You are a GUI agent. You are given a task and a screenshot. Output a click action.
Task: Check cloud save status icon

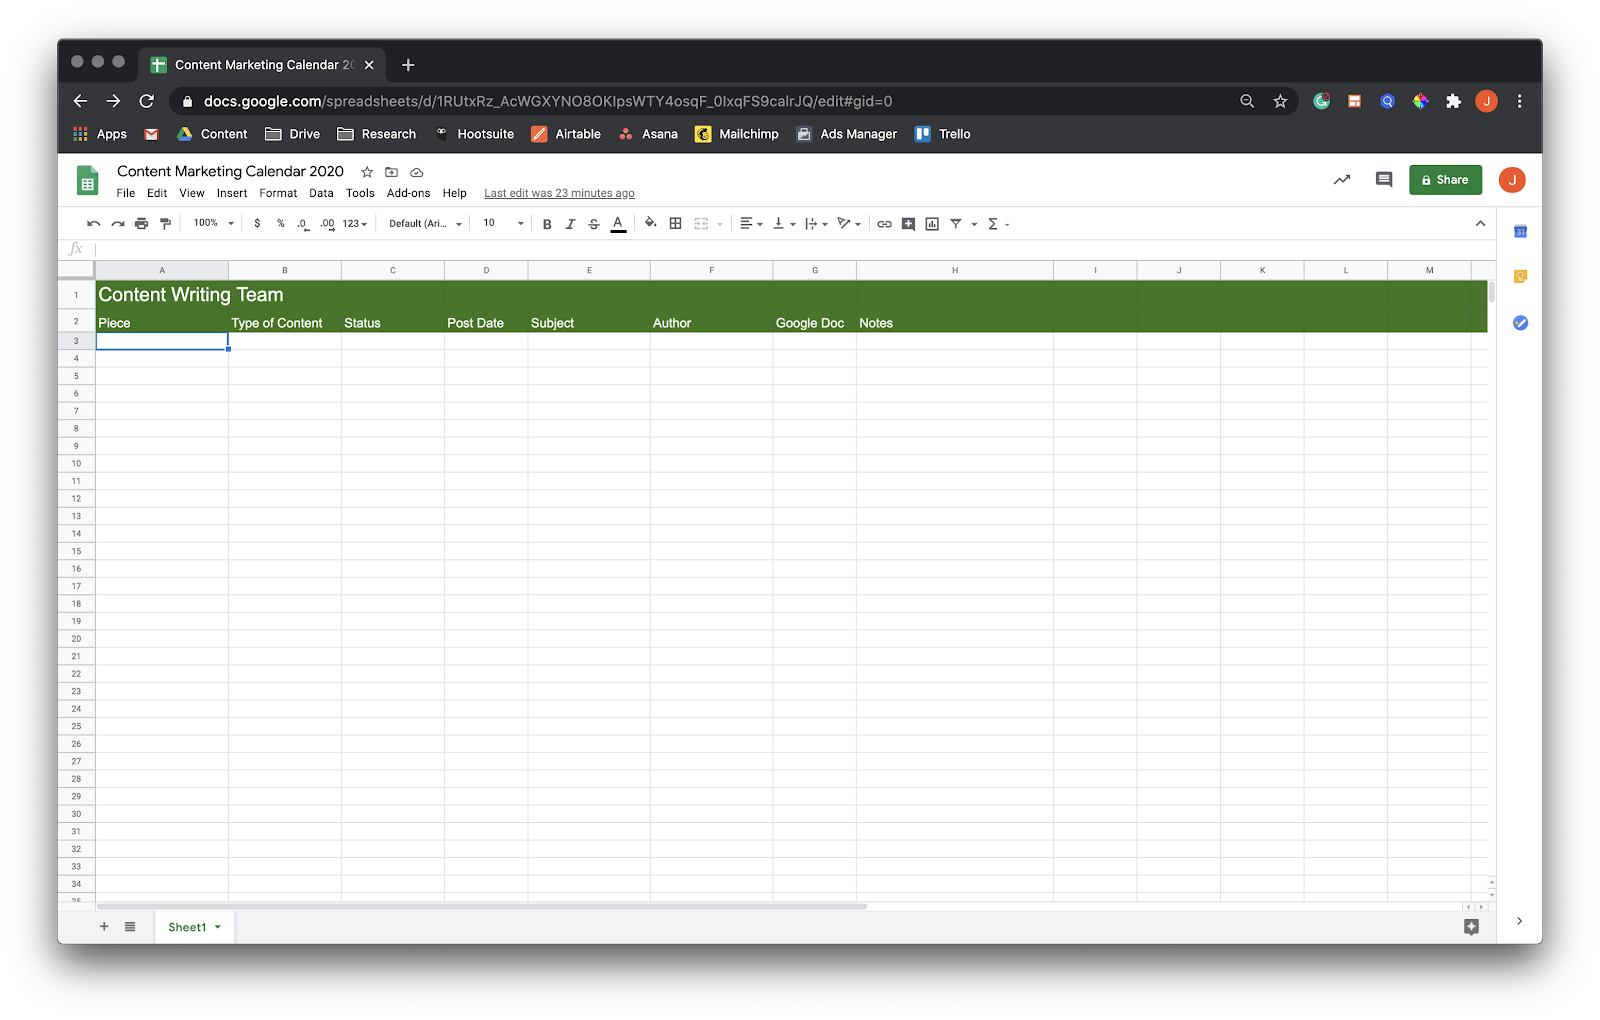point(417,172)
